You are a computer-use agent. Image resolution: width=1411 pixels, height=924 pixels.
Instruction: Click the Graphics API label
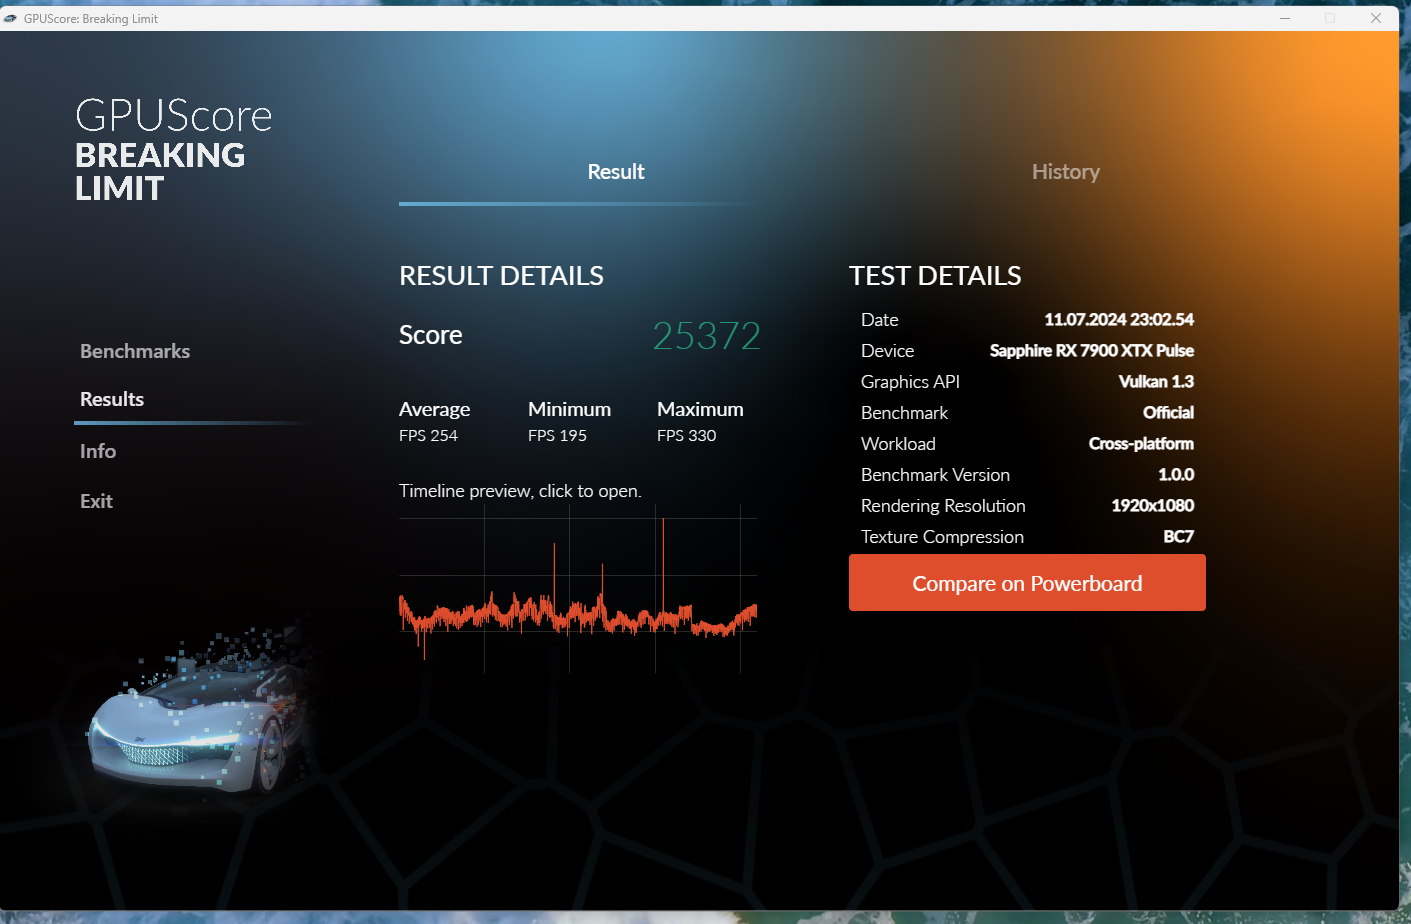click(910, 382)
